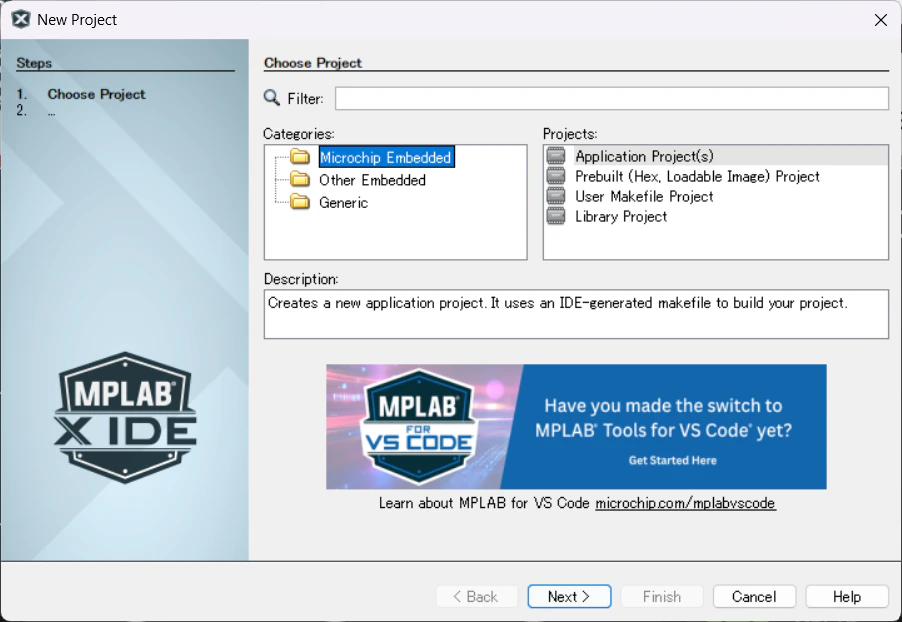Click the Next button

[x=569, y=597]
